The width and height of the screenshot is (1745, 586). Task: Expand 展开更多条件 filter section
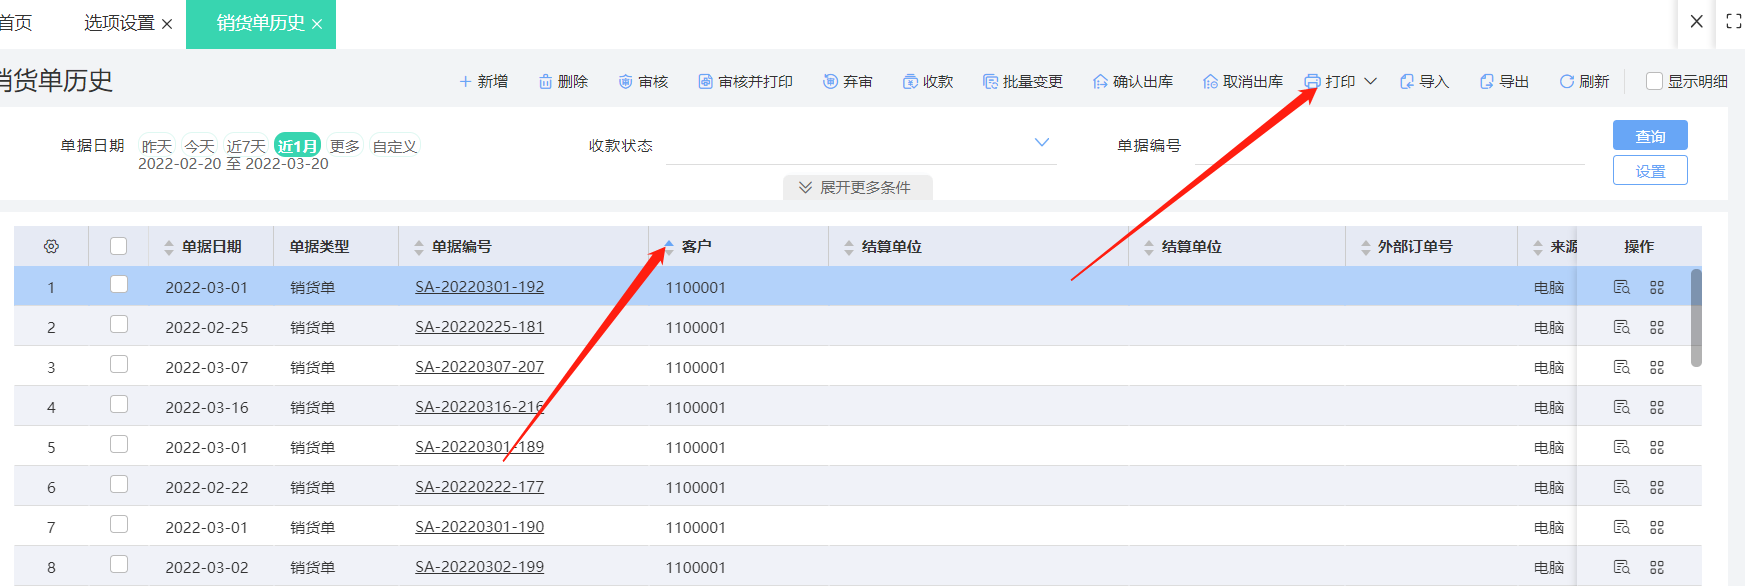click(x=857, y=188)
